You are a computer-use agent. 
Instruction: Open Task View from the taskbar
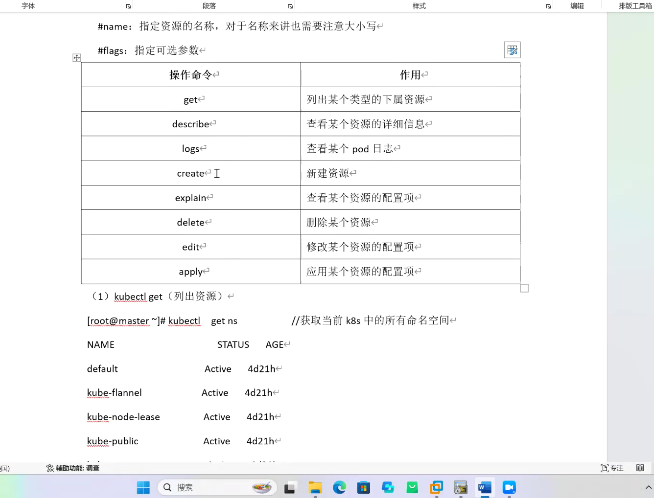pos(290,487)
